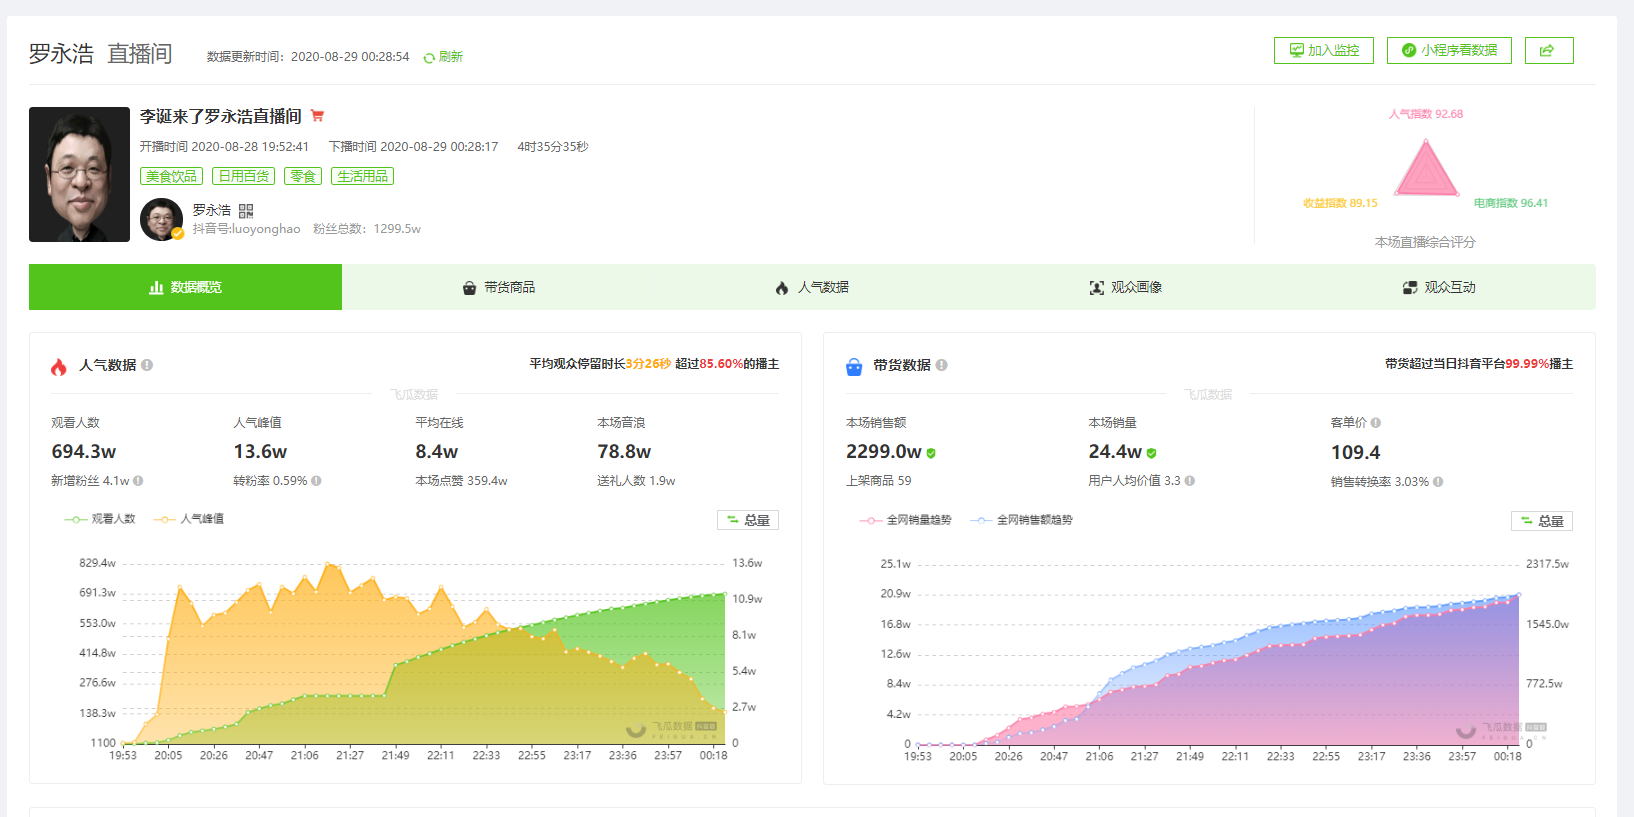Click the info icon next to 用户人均价值 3.3
Image resolution: width=1634 pixels, height=817 pixels.
click(x=1190, y=481)
